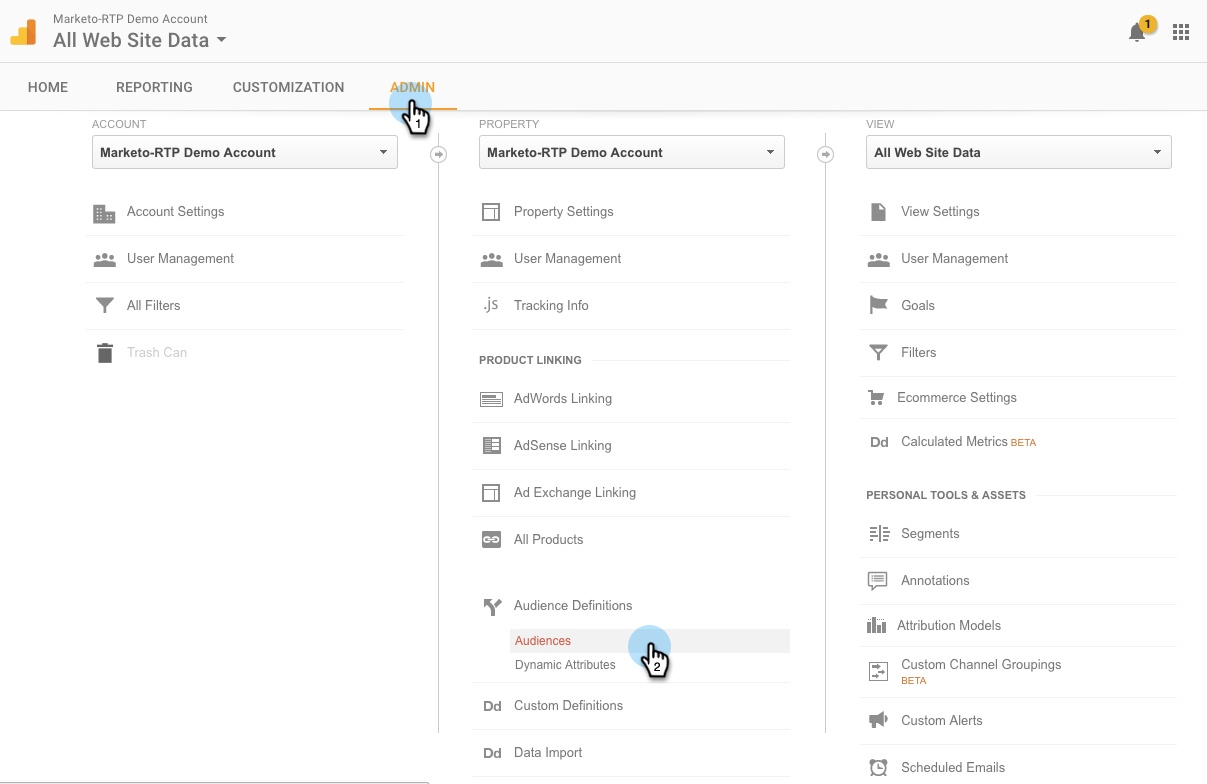Click the All Filters funnel icon
Viewport: 1207px width, 784px height.
point(104,306)
